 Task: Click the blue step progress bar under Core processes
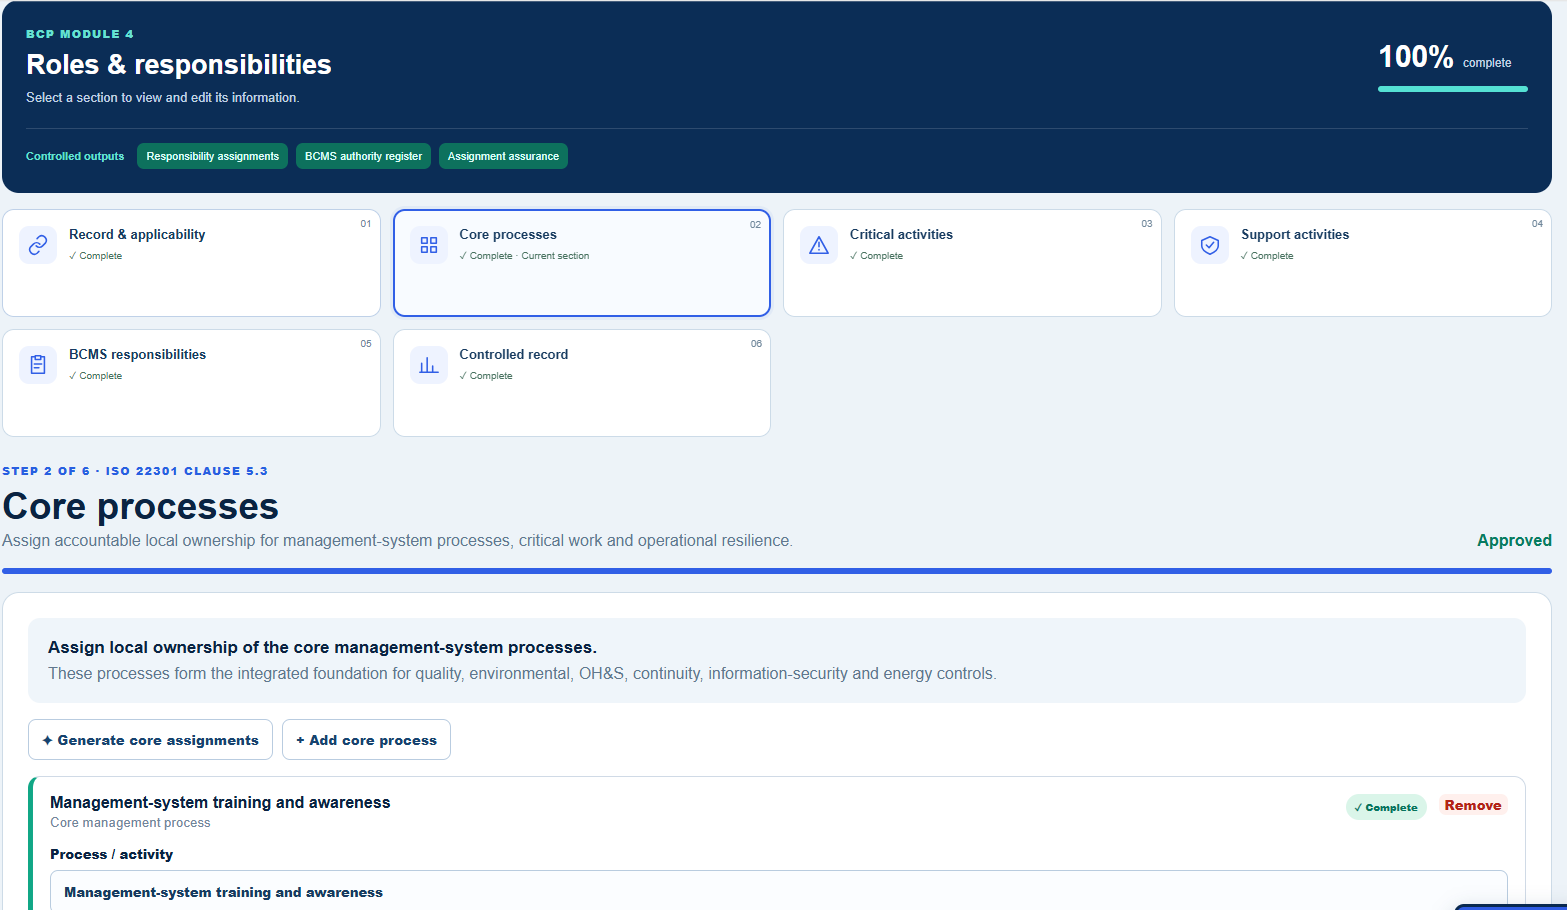[x=777, y=571]
